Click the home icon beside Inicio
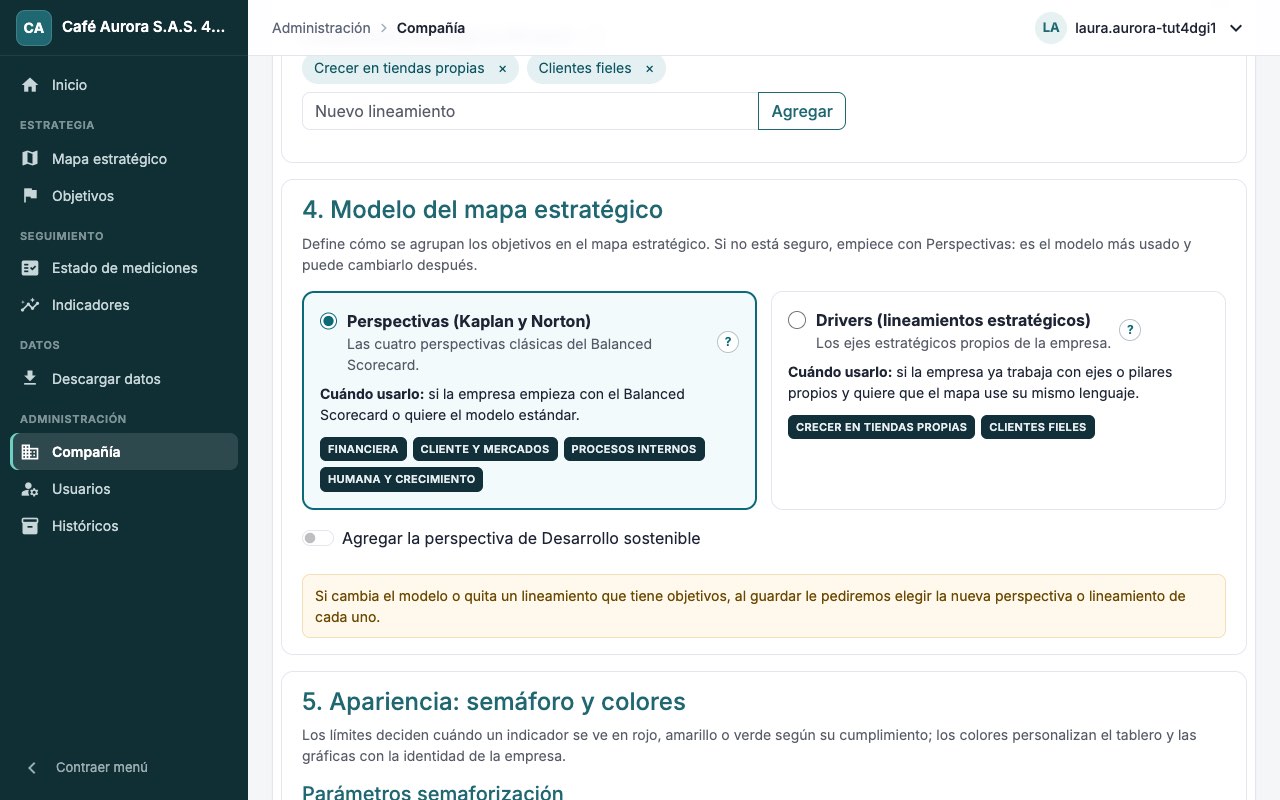The height and width of the screenshot is (800, 1280). click(30, 85)
